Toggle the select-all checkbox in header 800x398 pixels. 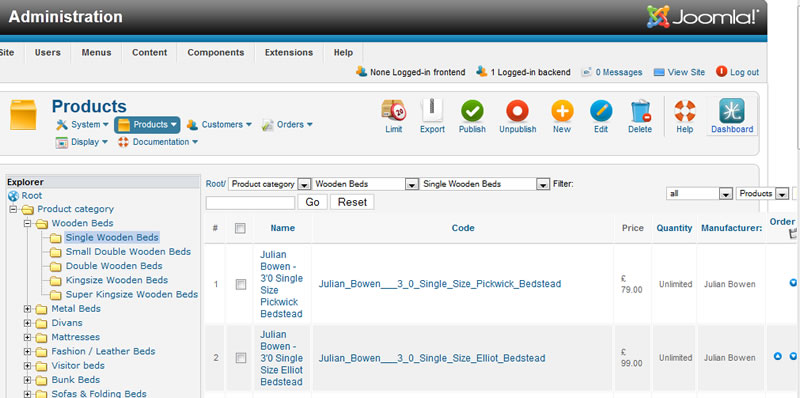240,228
